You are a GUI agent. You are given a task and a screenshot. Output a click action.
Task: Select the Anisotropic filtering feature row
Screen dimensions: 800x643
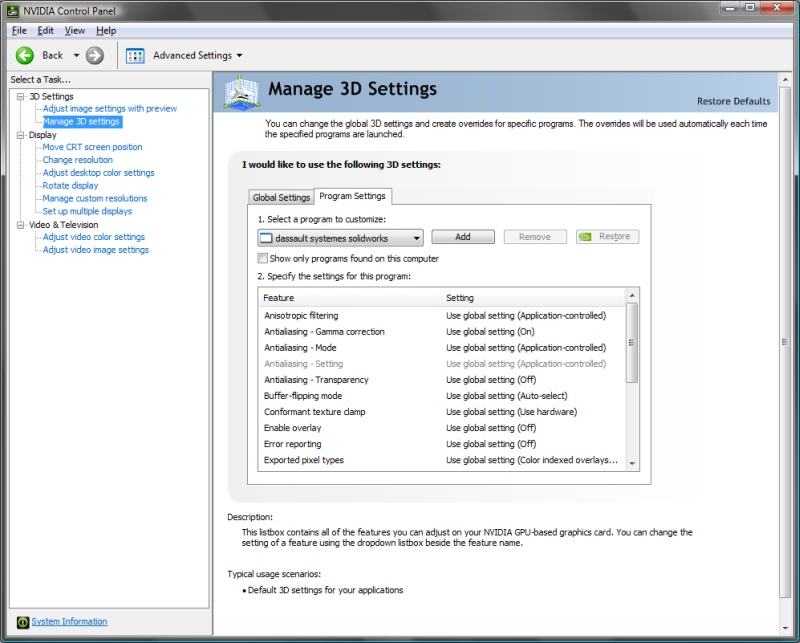(442, 315)
